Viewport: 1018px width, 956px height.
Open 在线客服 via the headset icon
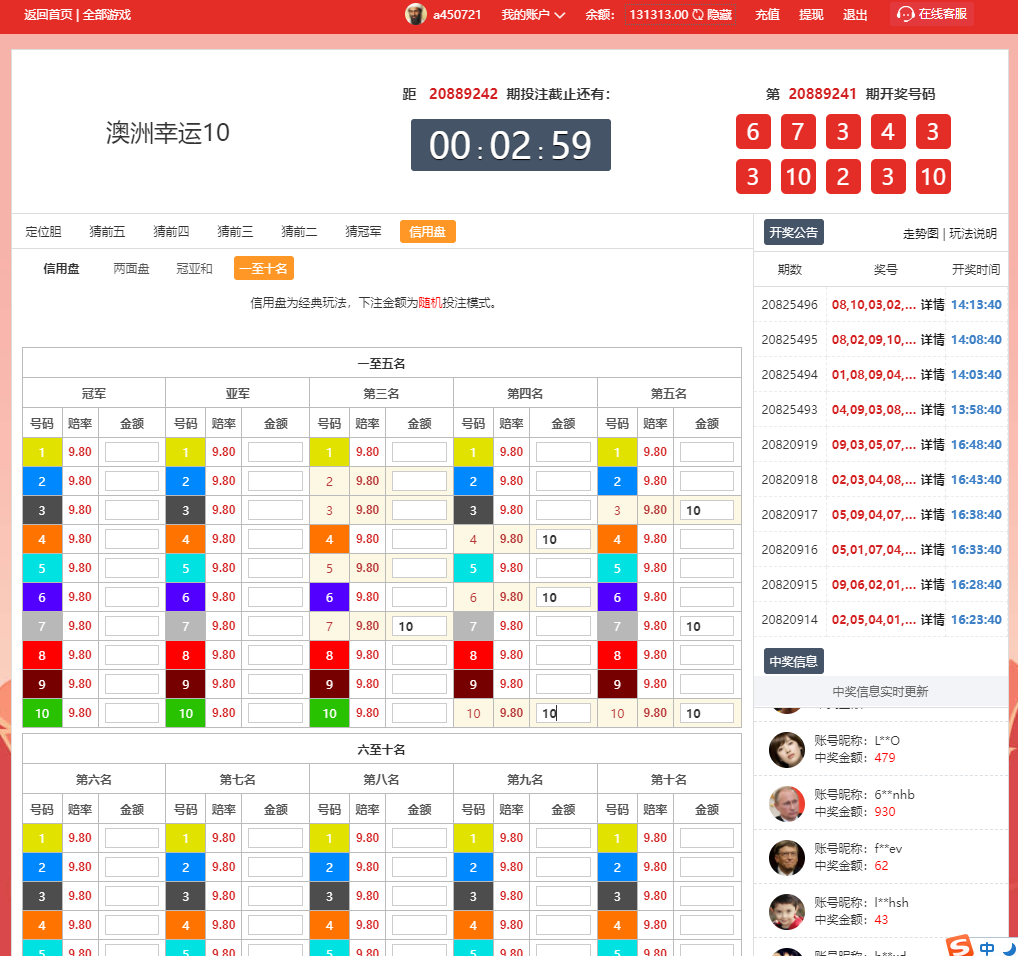[x=906, y=14]
